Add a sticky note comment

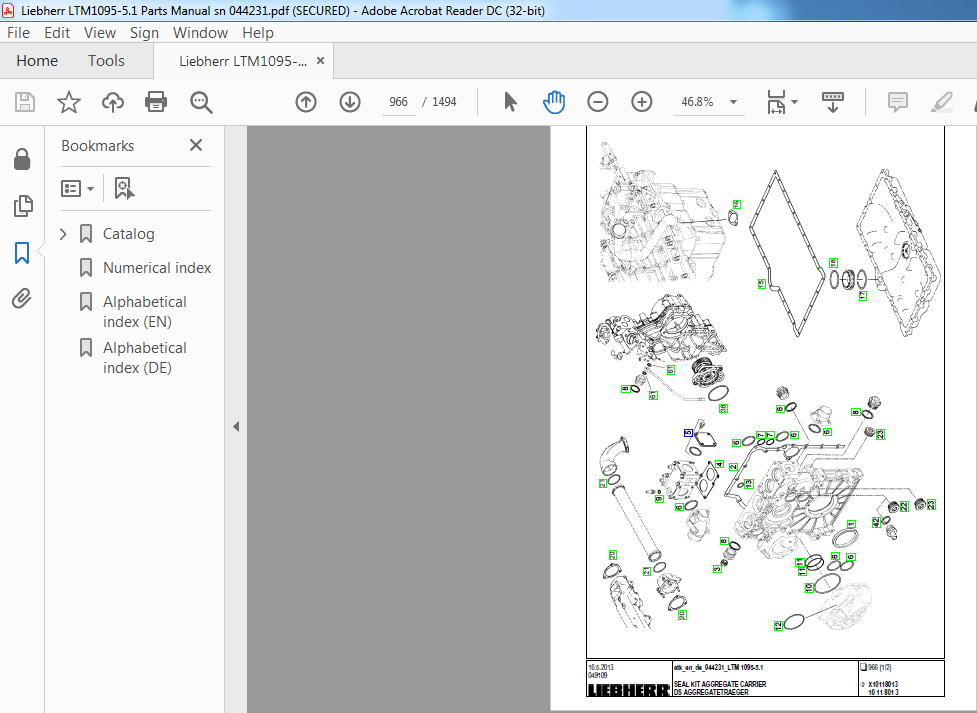897,102
